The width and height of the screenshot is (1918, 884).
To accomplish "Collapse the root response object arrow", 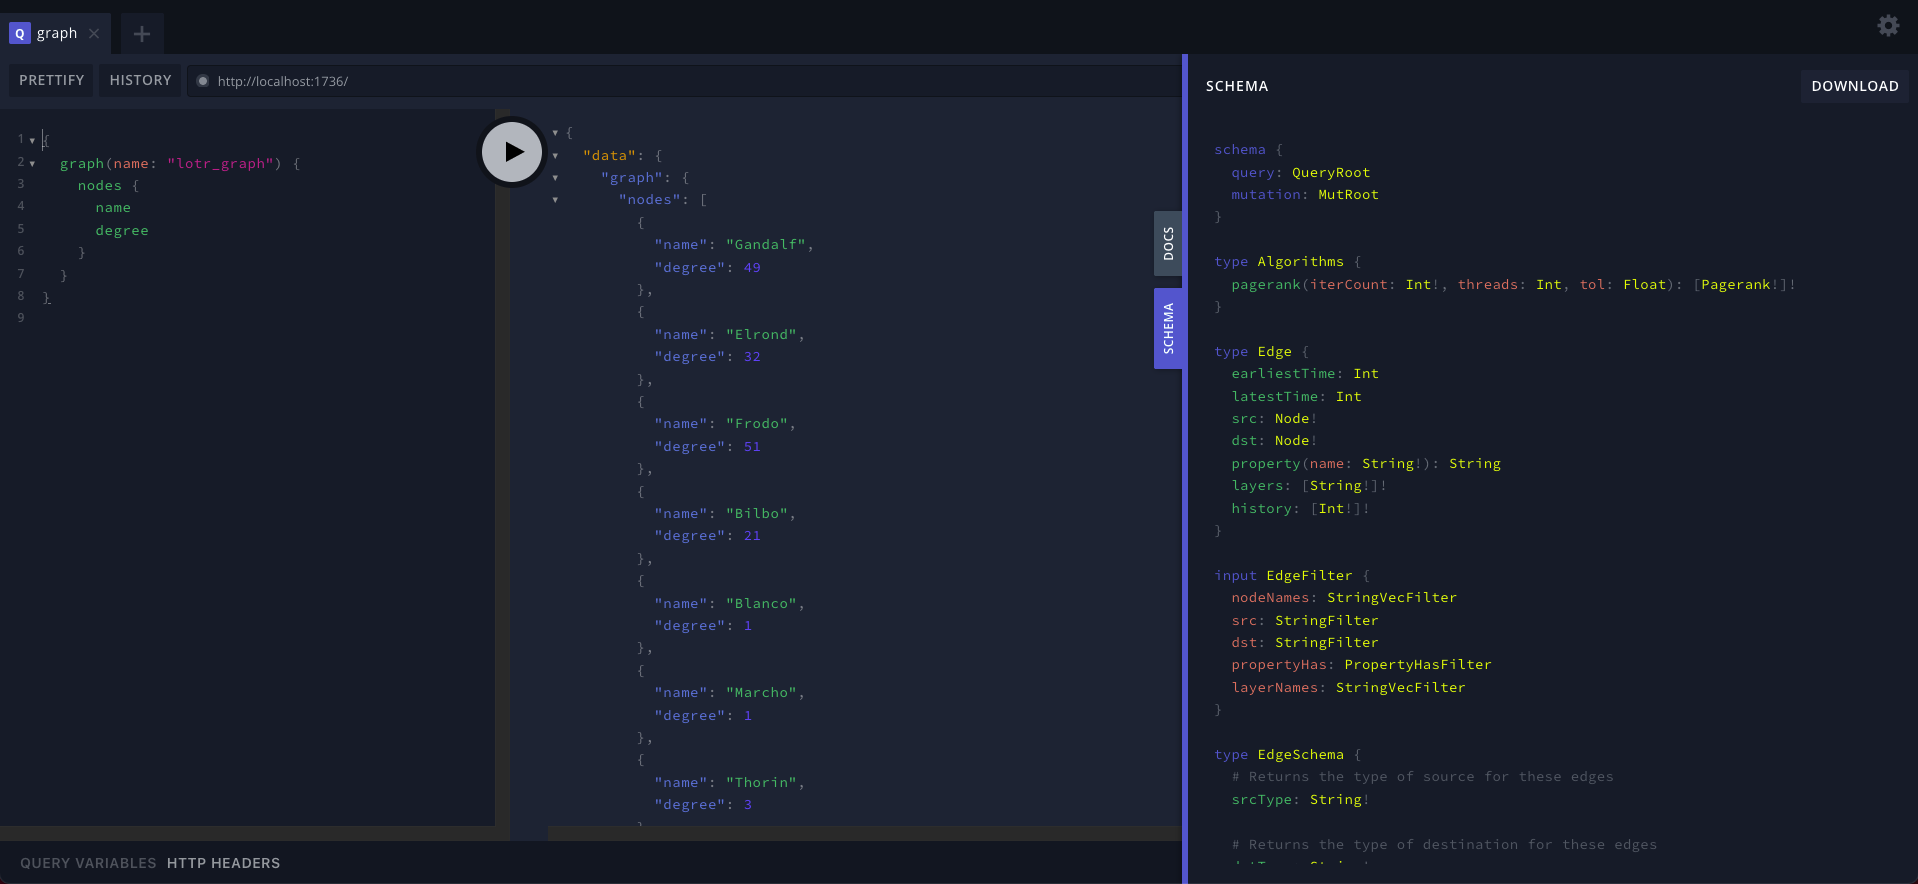I will click(555, 133).
